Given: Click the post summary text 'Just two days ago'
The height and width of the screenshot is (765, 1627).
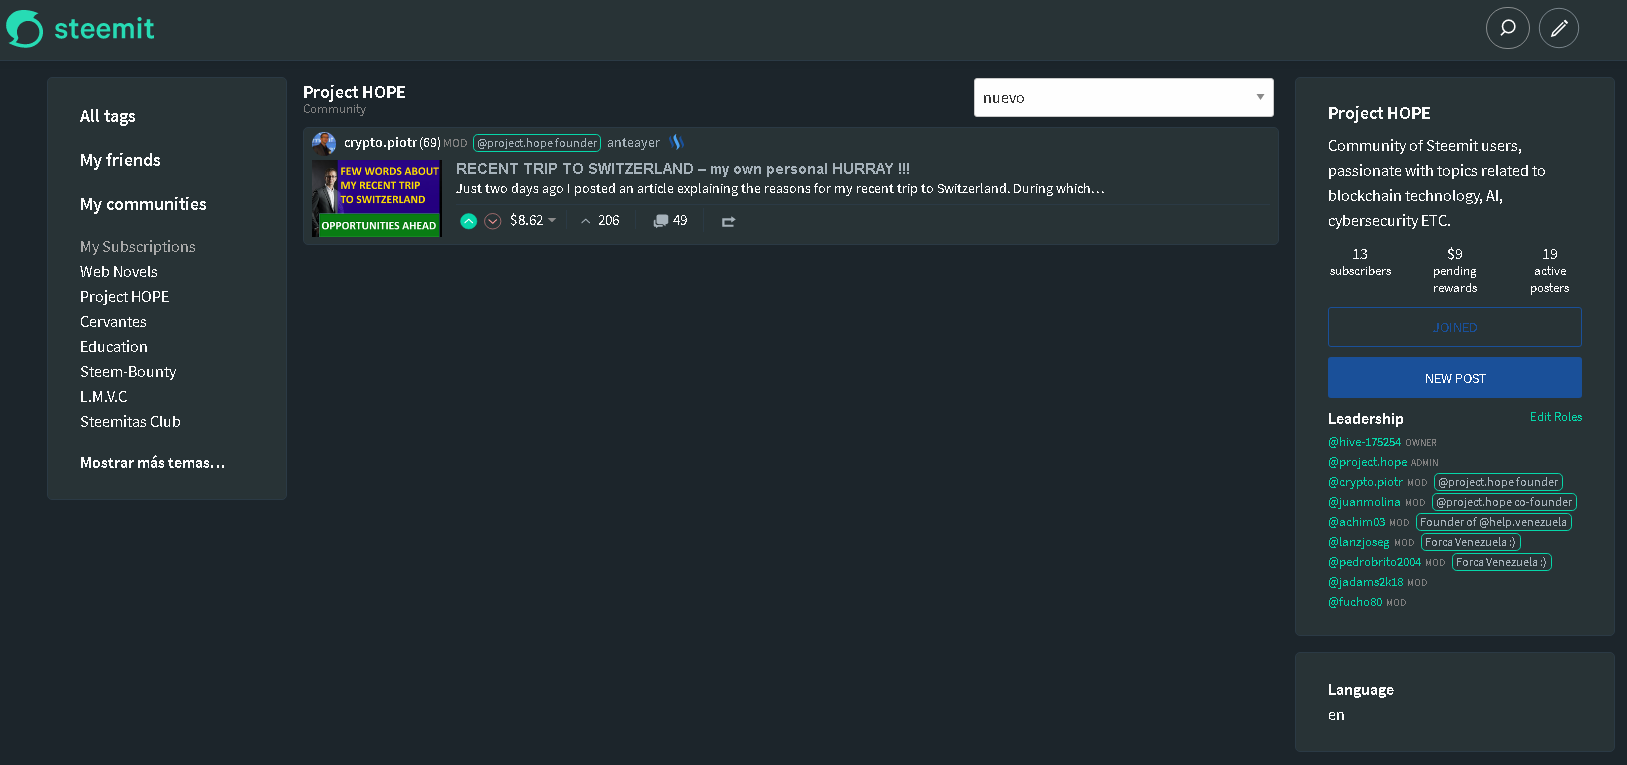Looking at the screenshot, I should pyautogui.click(x=780, y=188).
